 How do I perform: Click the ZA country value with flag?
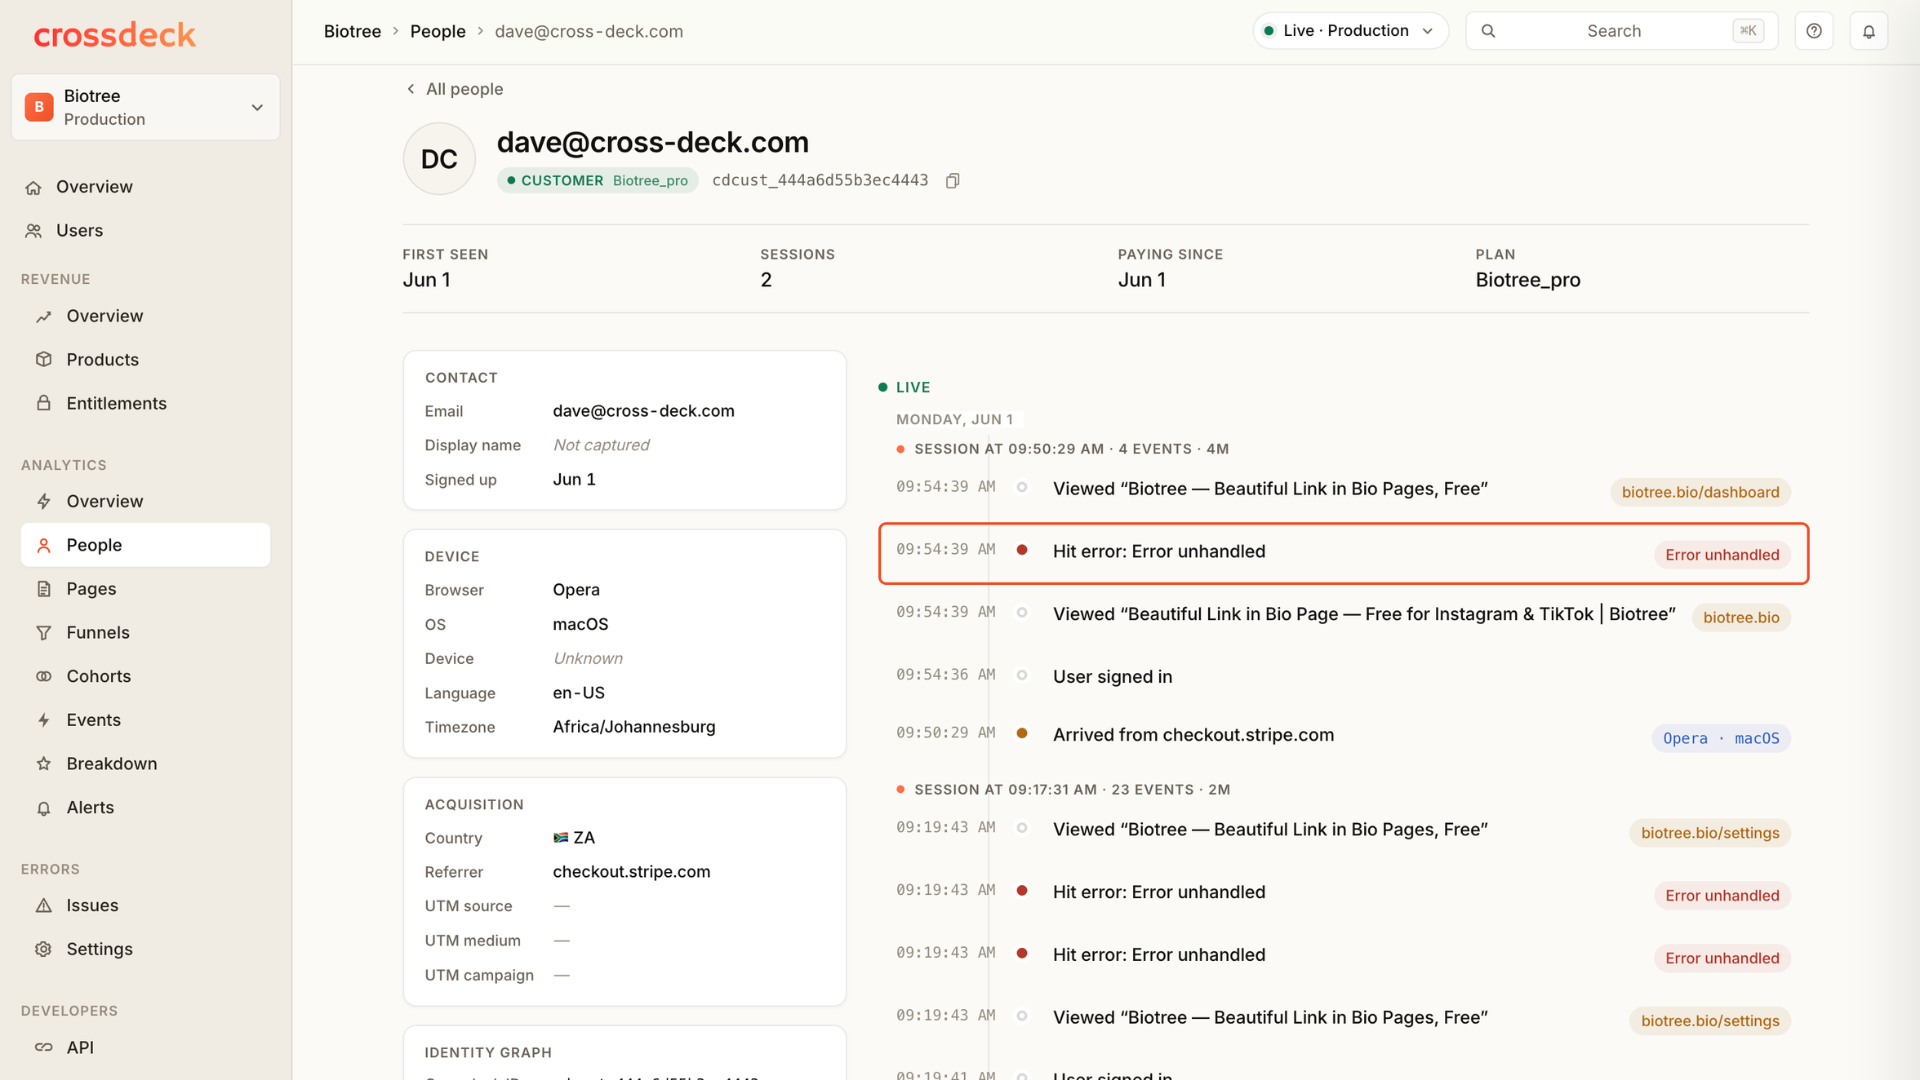574,838
